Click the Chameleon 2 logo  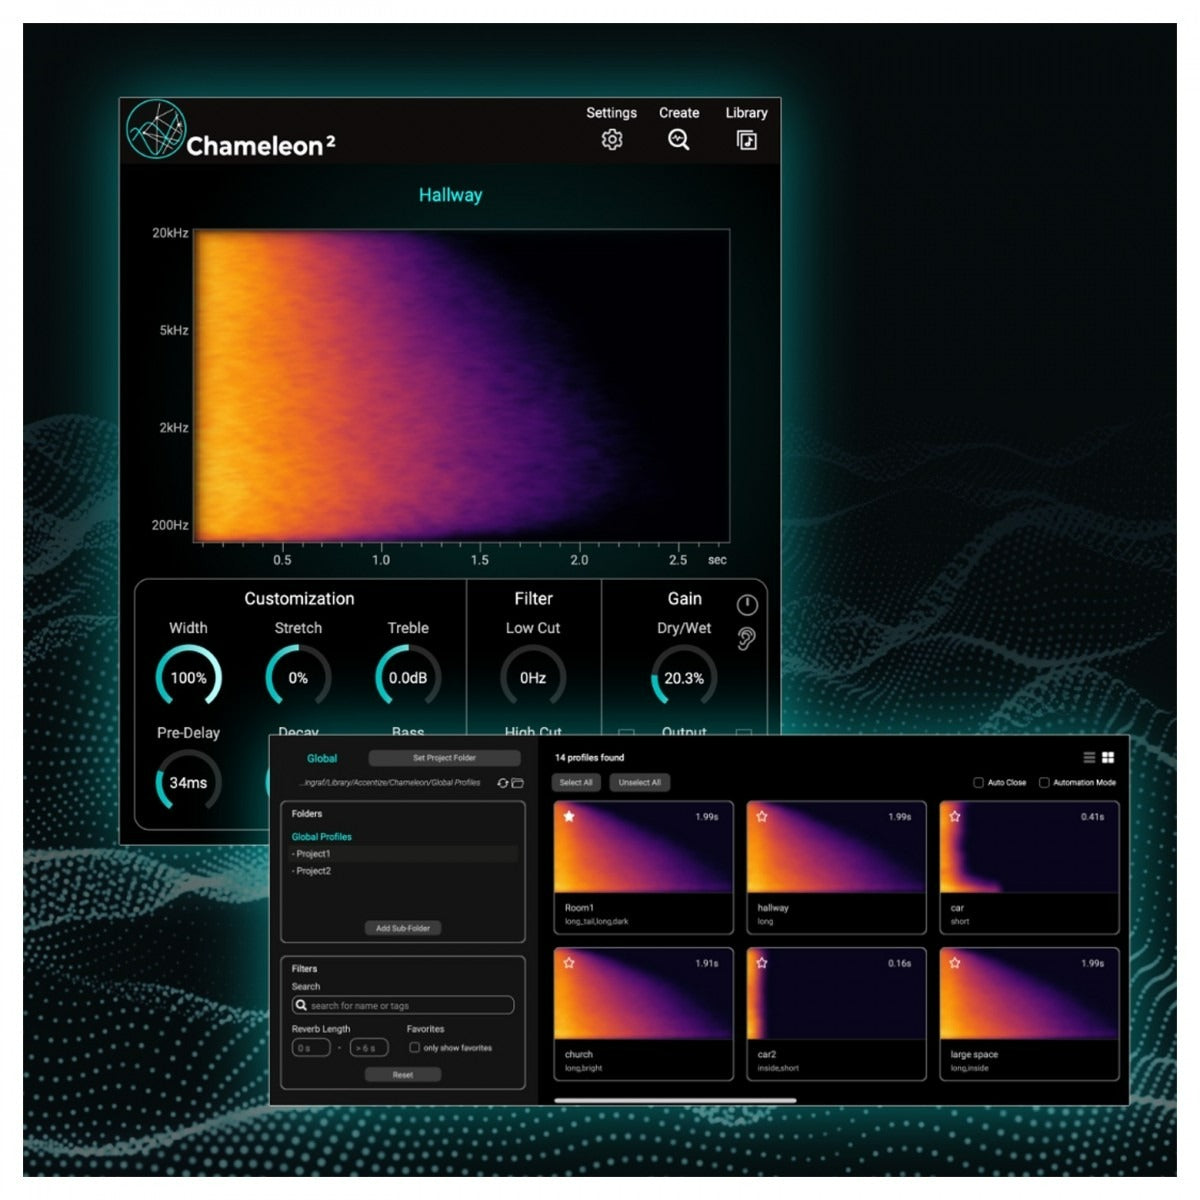point(231,131)
